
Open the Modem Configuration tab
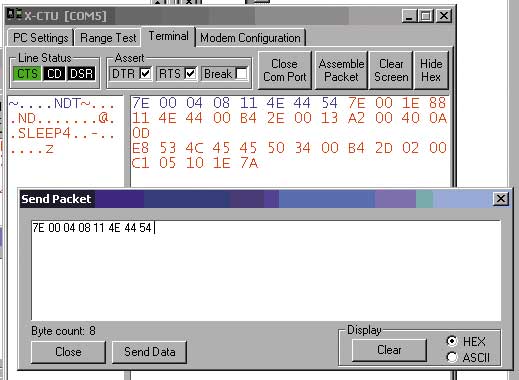pyautogui.click(x=250, y=38)
